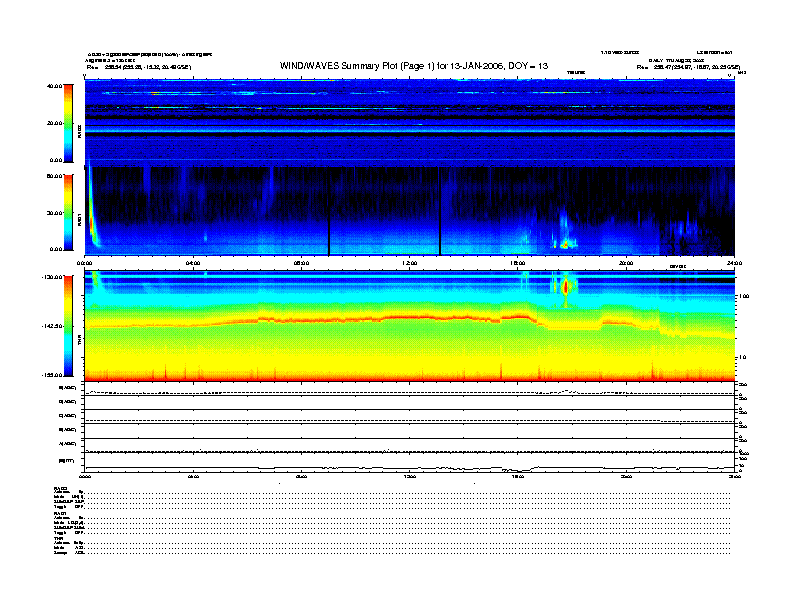The image size is (792, 612).
Task: Click the vertical TNR panel label
Action: (x=79, y=340)
